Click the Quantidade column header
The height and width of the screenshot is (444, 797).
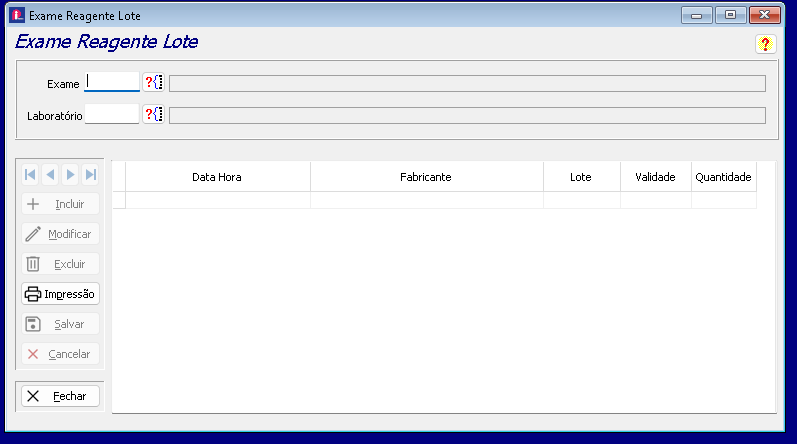pos(723,177)
